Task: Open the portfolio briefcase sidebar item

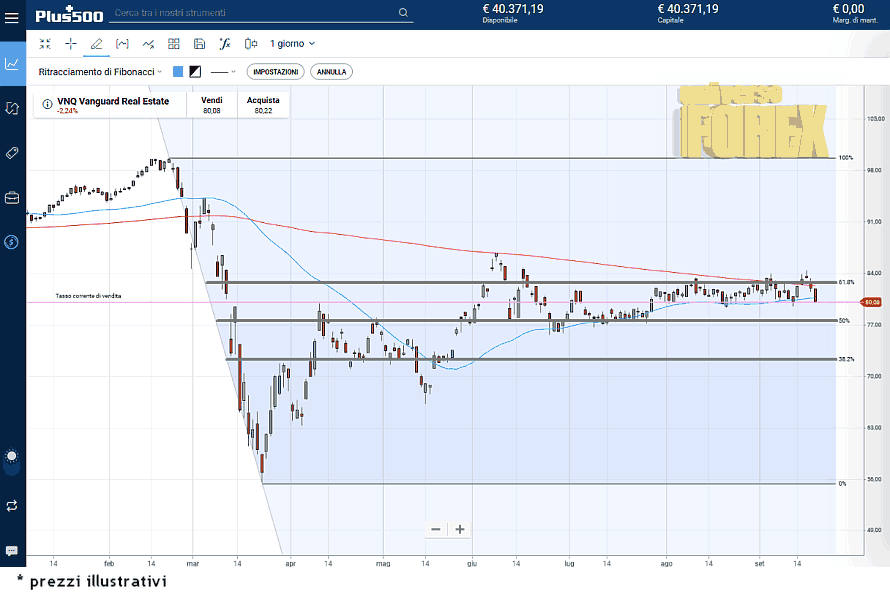Action: click(x=12, y=197)
